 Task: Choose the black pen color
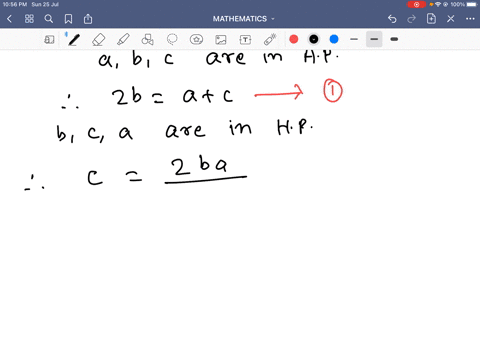(314, 39)
